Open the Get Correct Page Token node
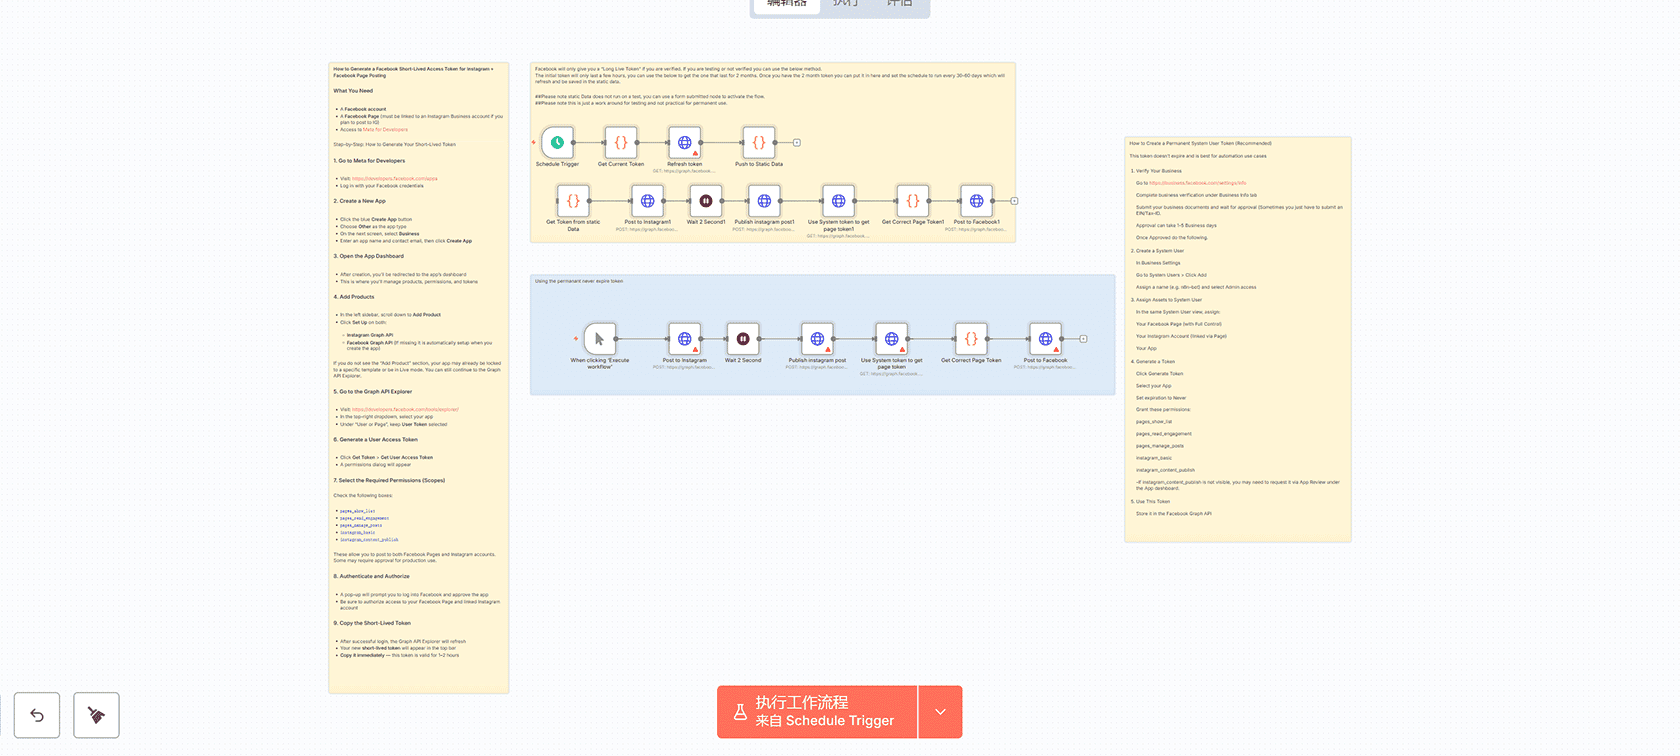Viewport: 1680px width, 756px height. tap(971, 339)
